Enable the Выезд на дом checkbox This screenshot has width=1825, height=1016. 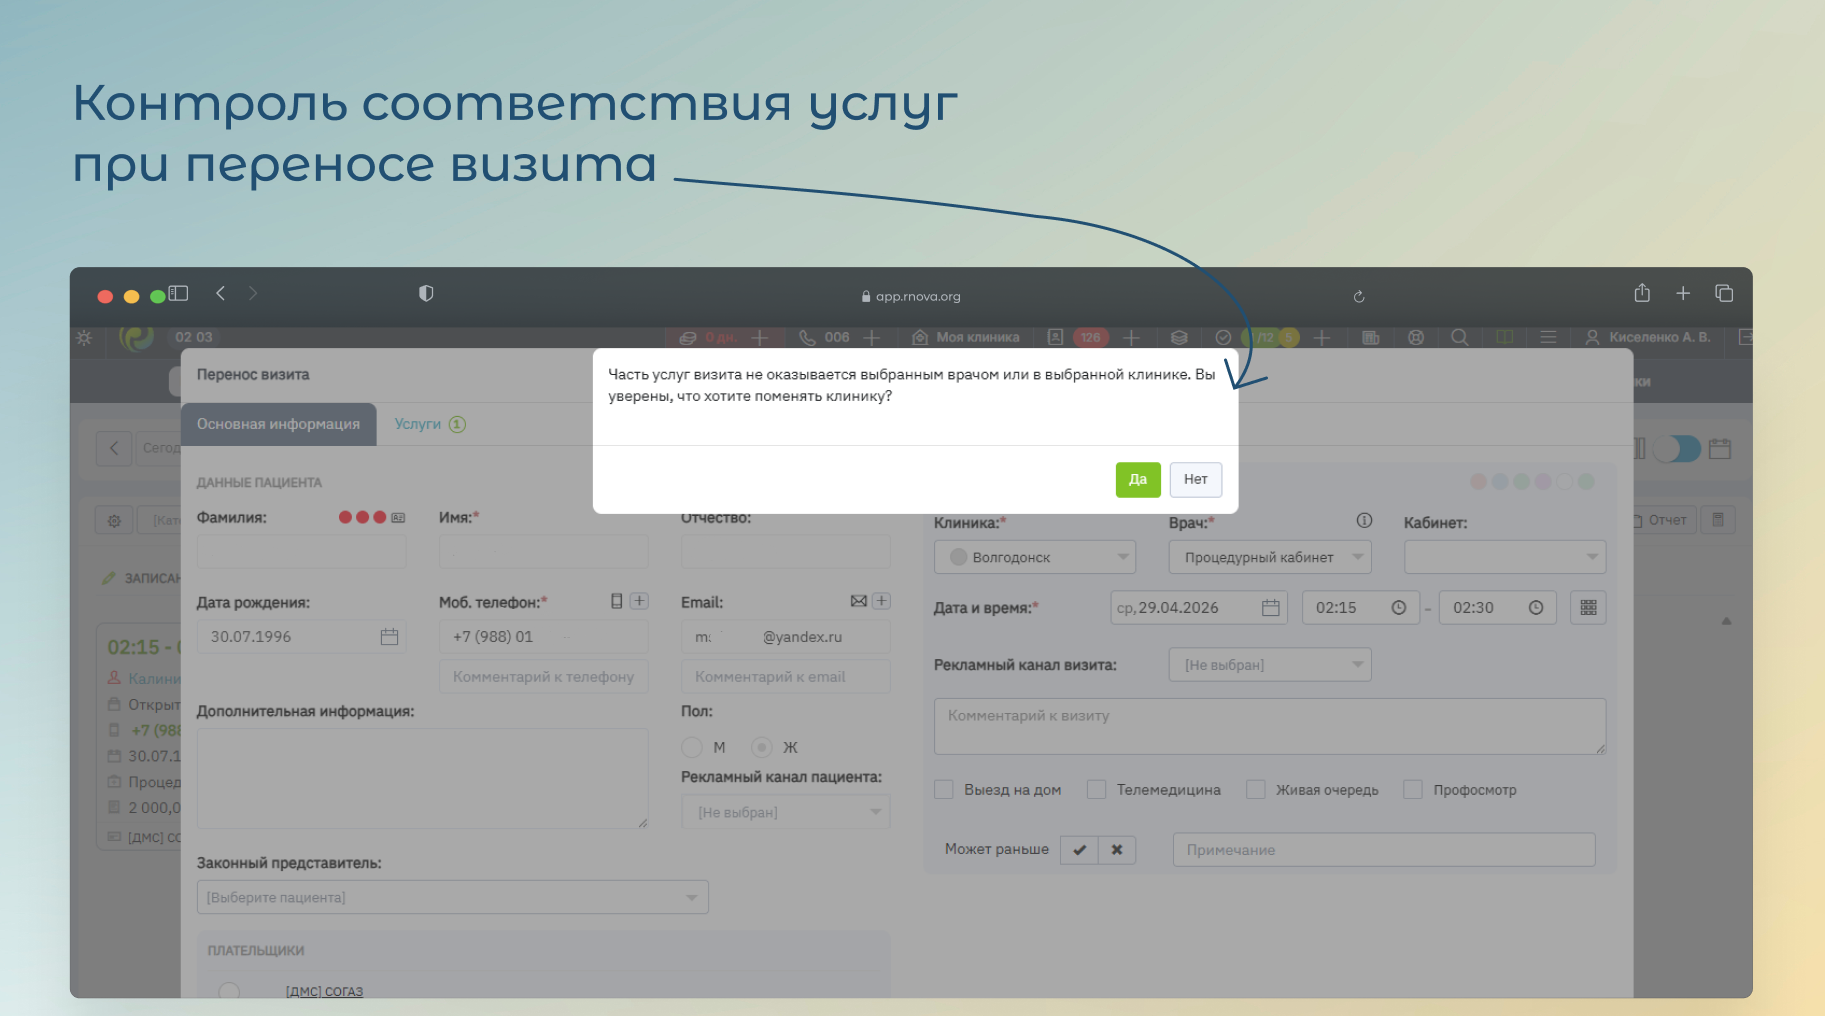point(944,790)
